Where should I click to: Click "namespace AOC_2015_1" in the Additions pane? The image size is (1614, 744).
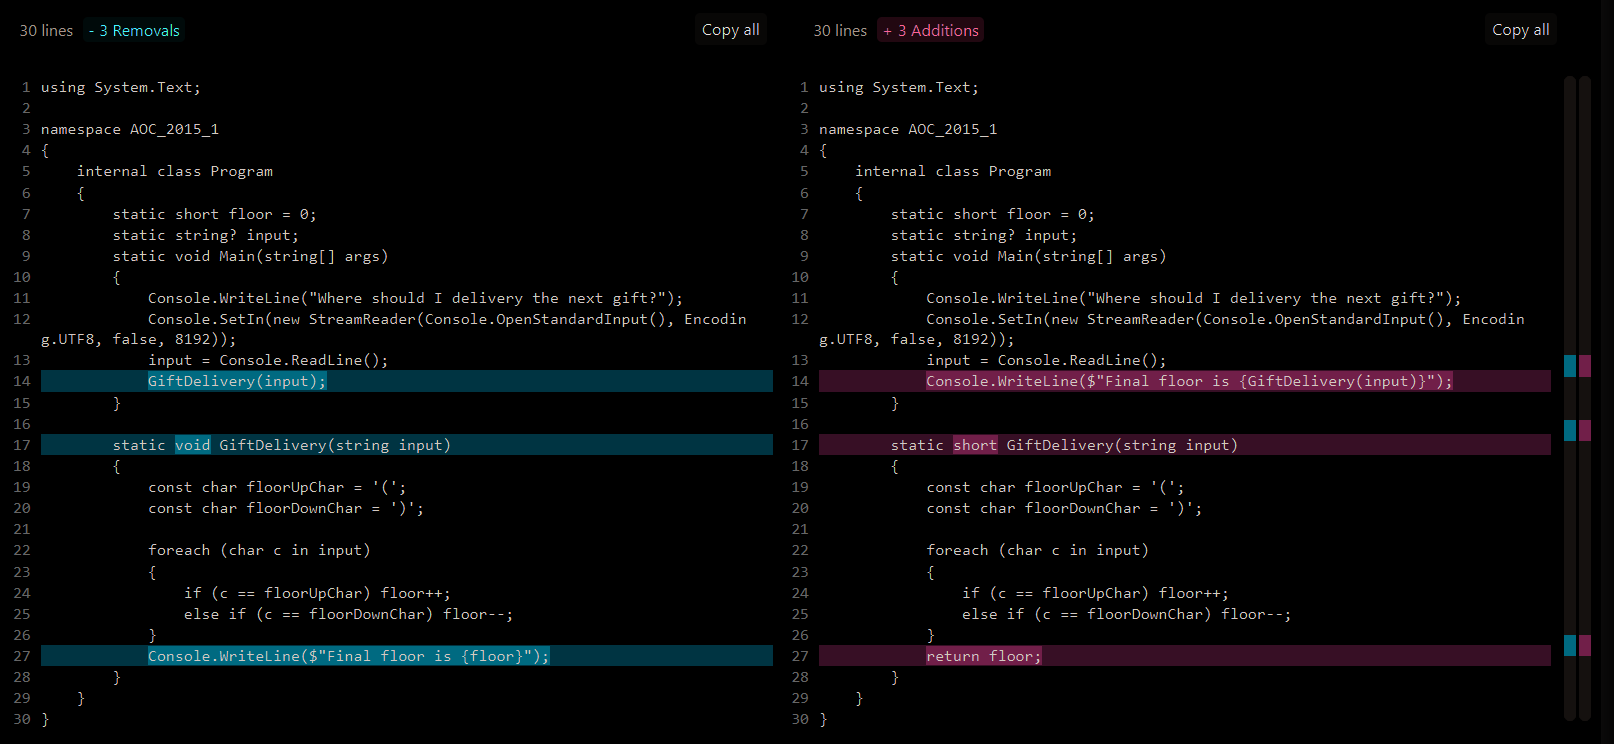[908, 129]
